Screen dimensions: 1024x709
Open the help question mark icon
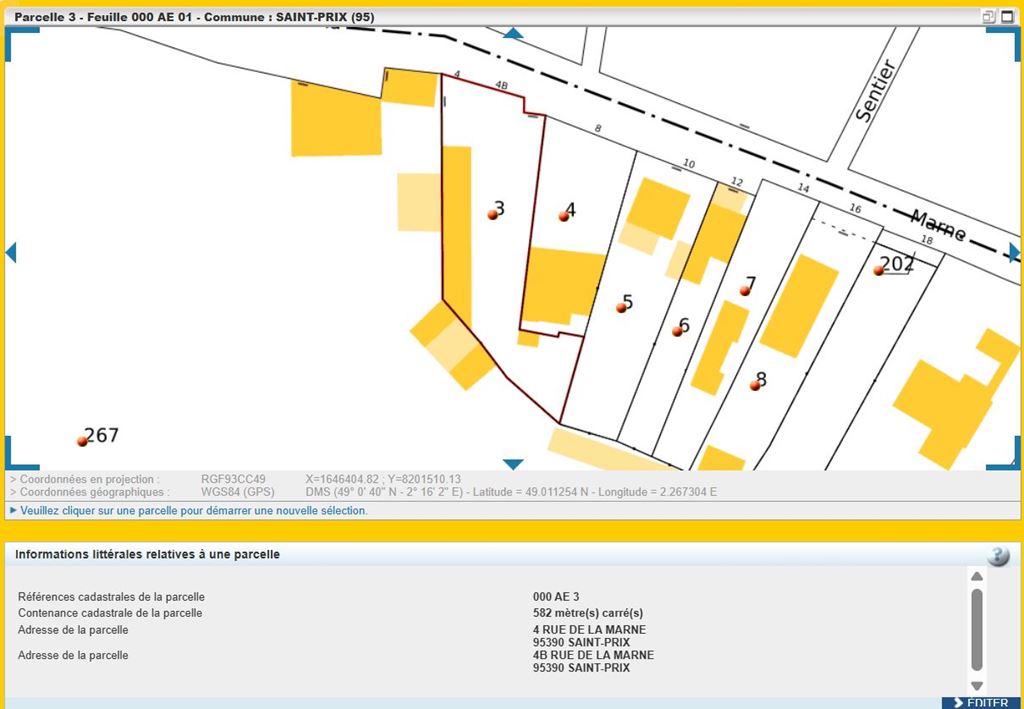pos(998,556)
